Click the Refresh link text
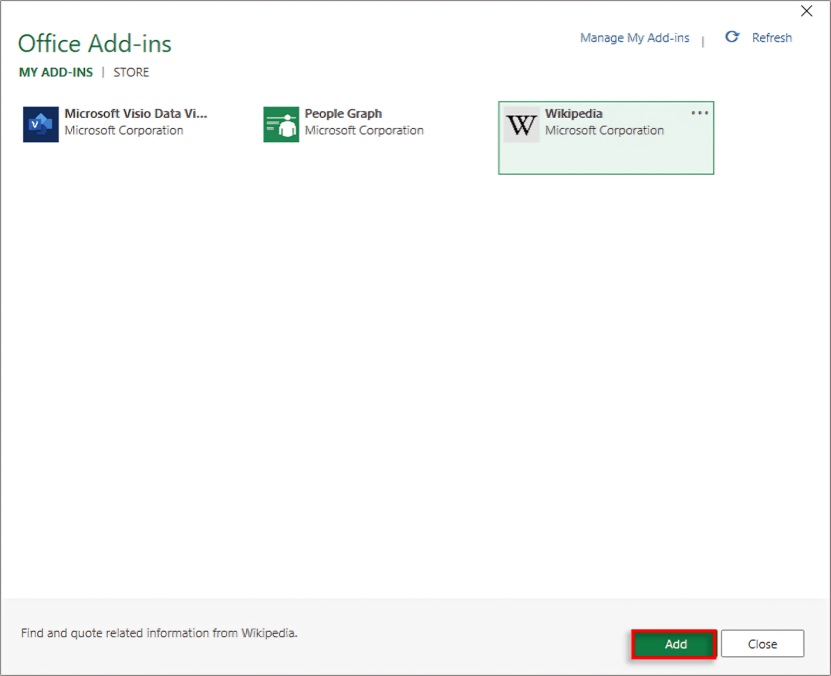Screen dimensions: 831x676 click(x=772, y=38)
